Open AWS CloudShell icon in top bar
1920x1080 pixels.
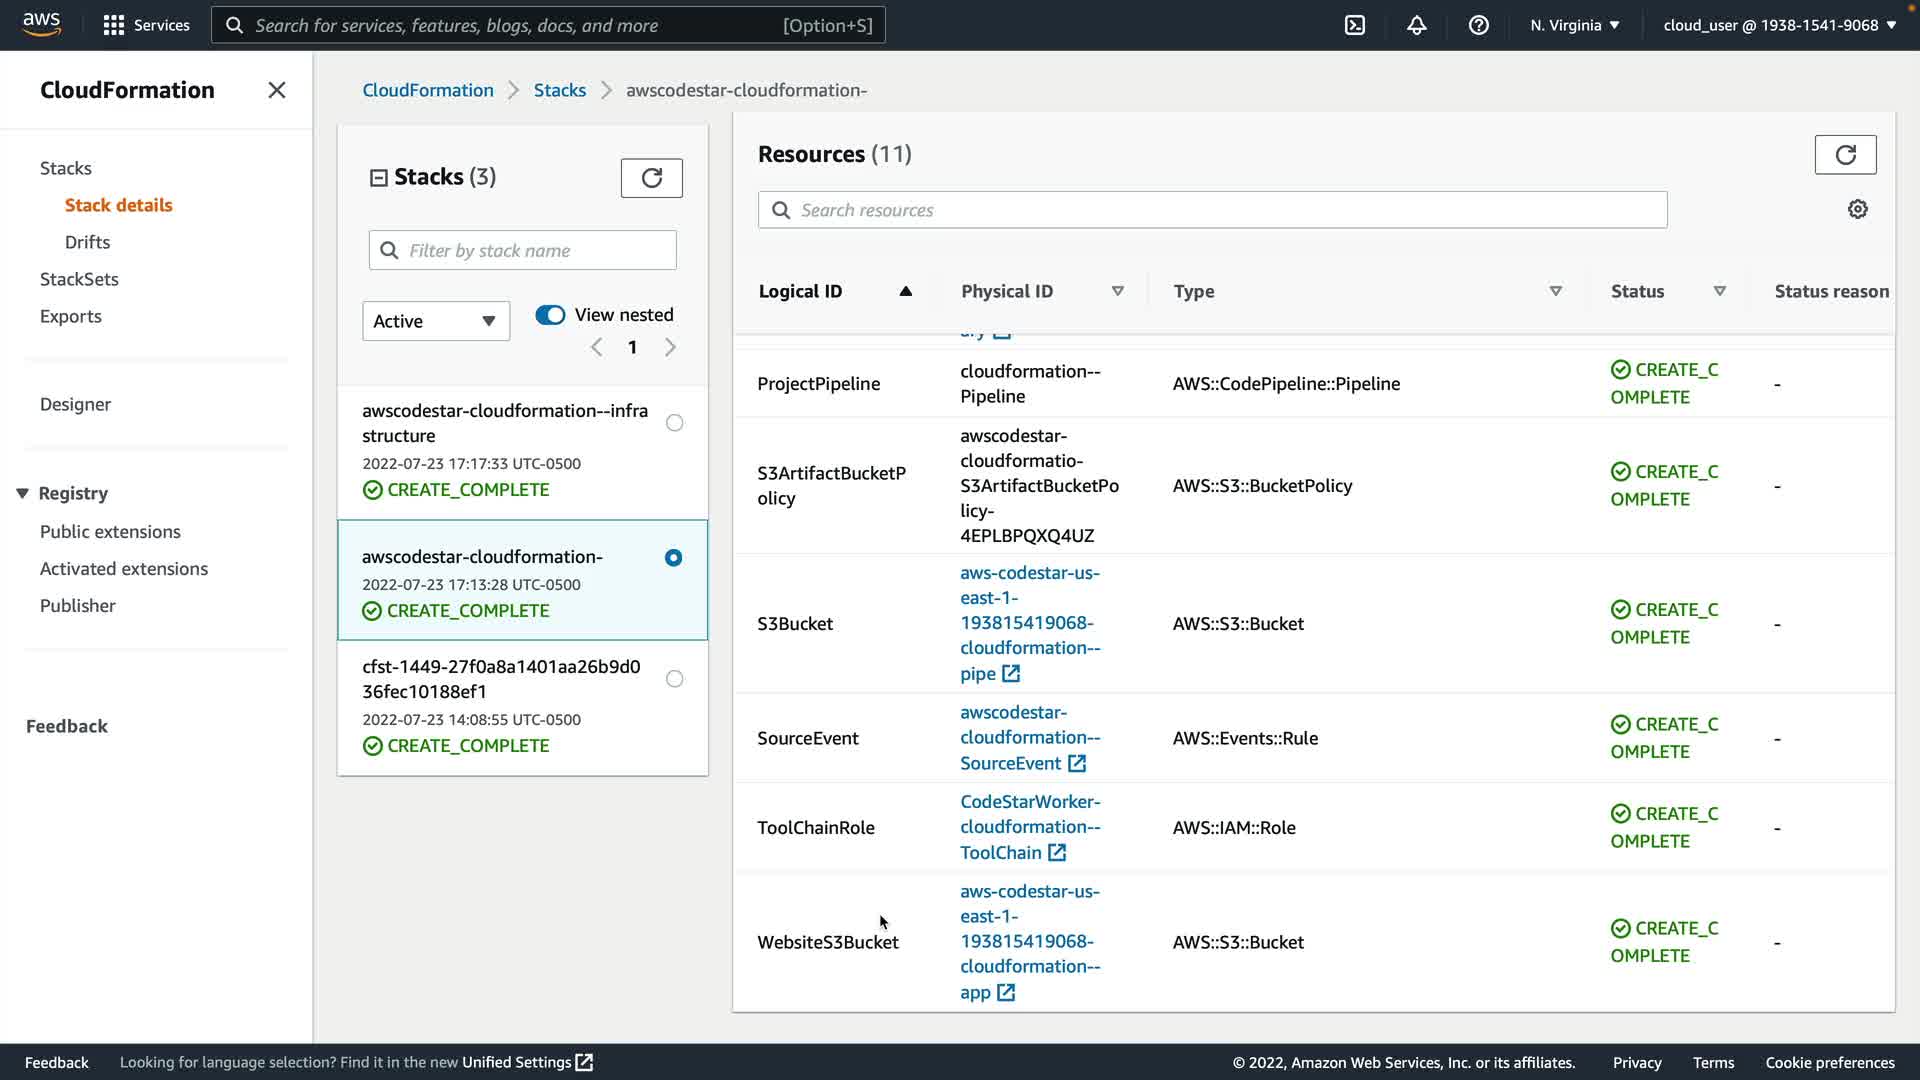[x=1355, y=25]
